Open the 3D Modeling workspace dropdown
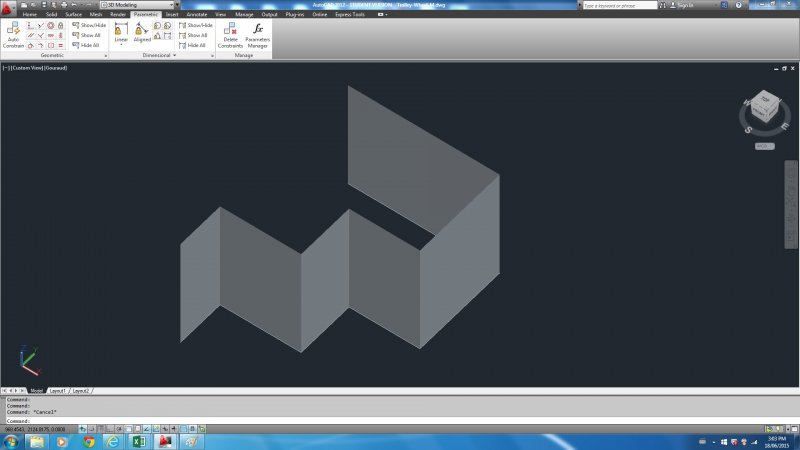 (x=137, y=5)
